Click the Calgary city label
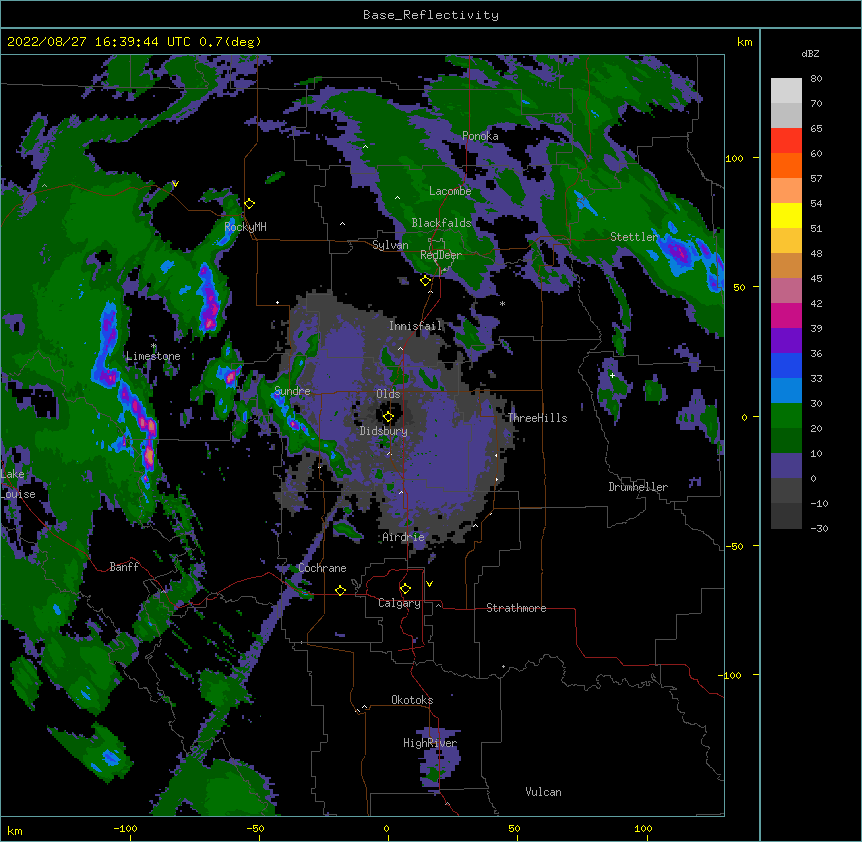 coord(399,603)
